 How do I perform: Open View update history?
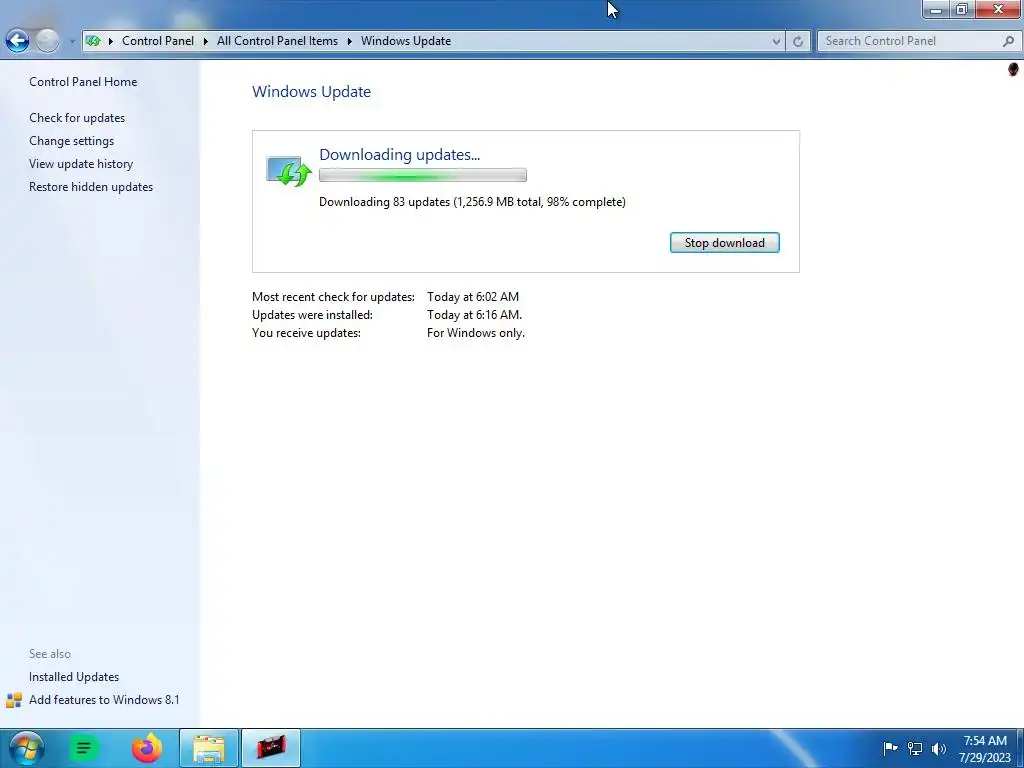81,163
